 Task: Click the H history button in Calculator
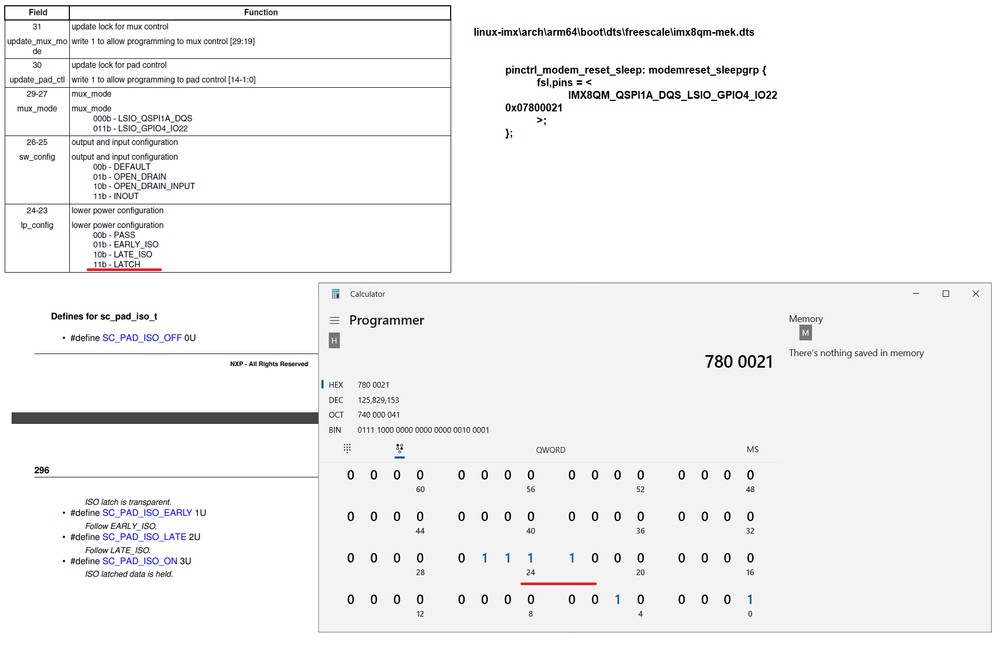coord(334,341)
